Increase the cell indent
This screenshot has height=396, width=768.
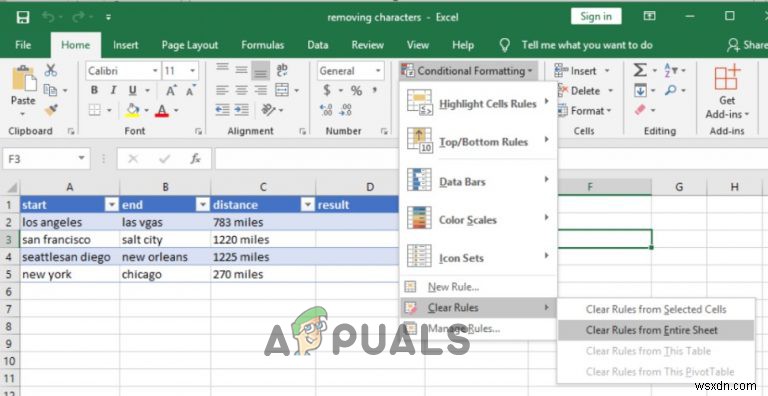pyautogui.click(x=241, y=110)
